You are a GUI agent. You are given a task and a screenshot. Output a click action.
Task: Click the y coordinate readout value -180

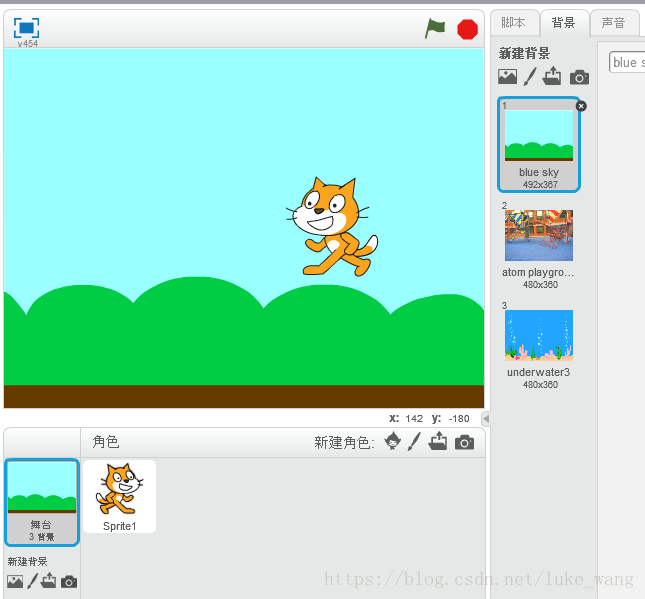click(x=459, y=418)
